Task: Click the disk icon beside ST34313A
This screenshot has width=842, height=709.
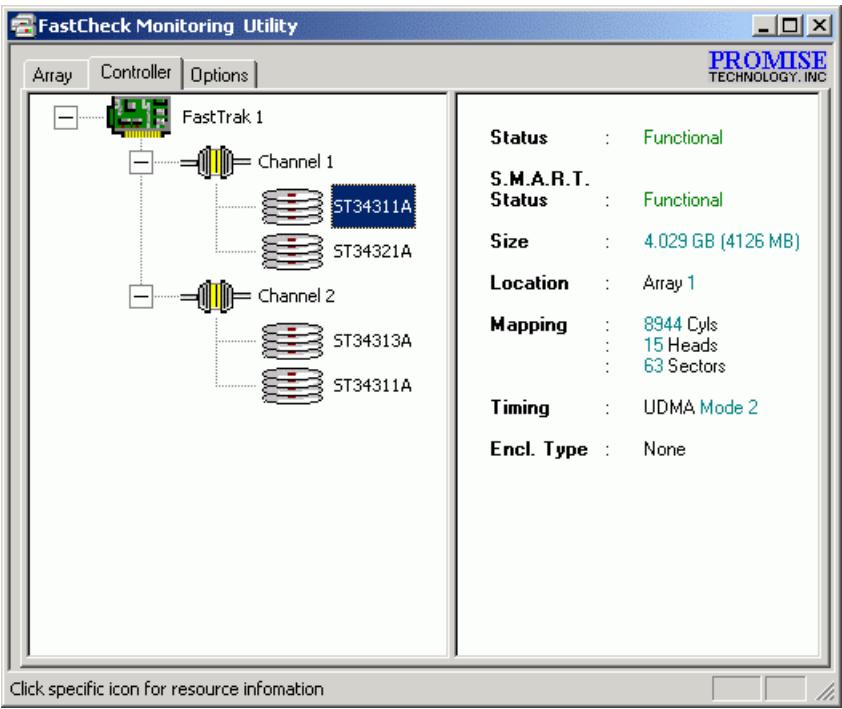Action: coord(293,341)
